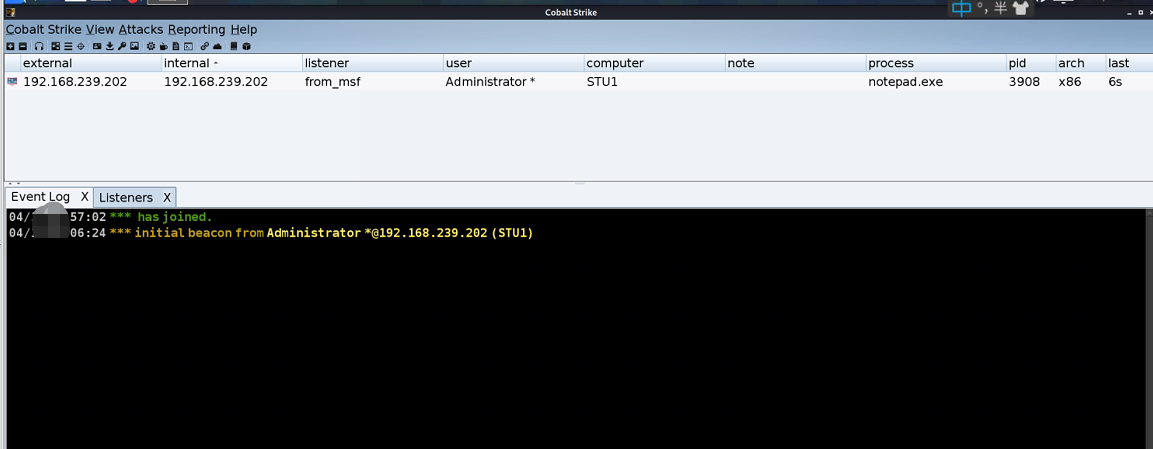Sort by the last column header
The width and height of the screenshot is (1153, 449).
coord(1129,63)
